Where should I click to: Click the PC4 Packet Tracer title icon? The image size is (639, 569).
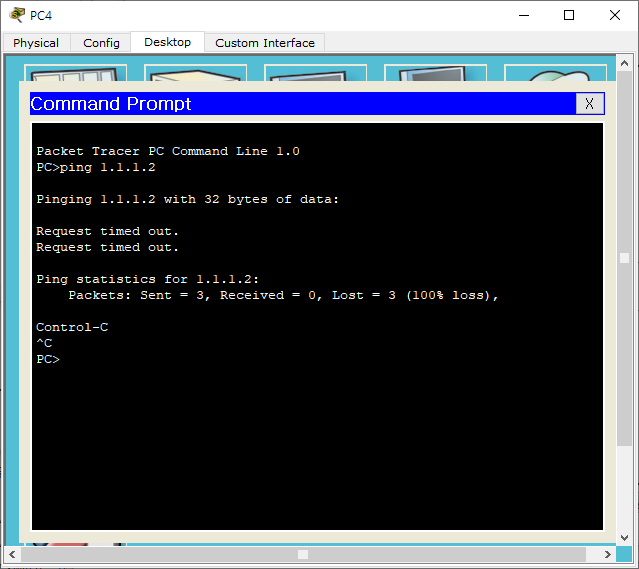point(17,15)
